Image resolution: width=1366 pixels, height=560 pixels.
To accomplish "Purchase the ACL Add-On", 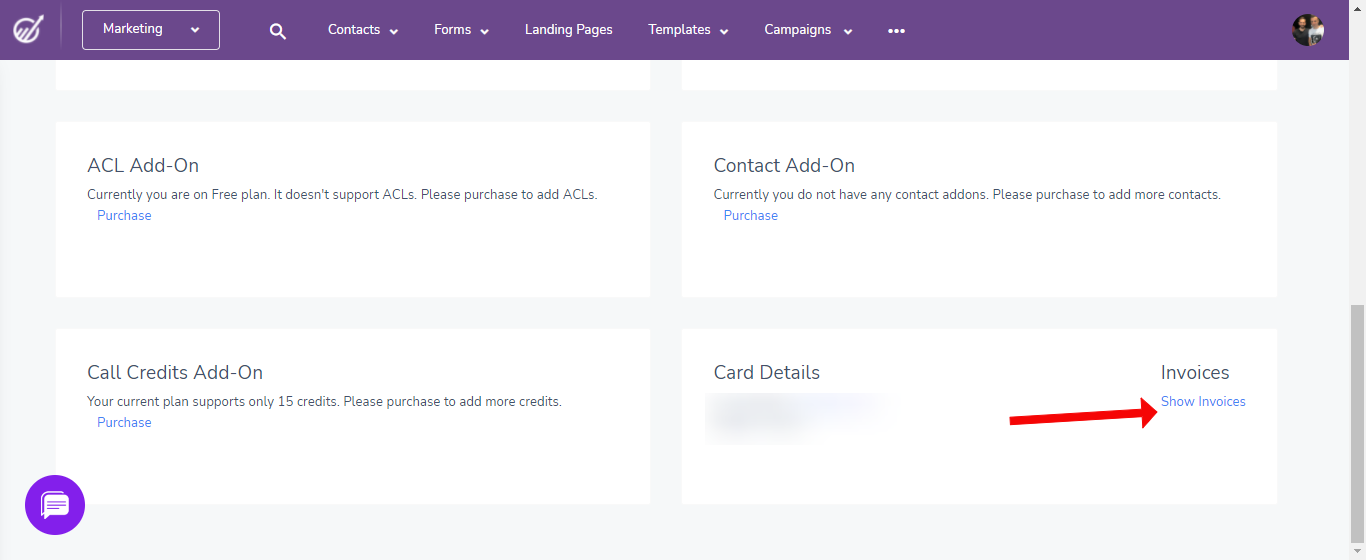I will coord(124,215).
